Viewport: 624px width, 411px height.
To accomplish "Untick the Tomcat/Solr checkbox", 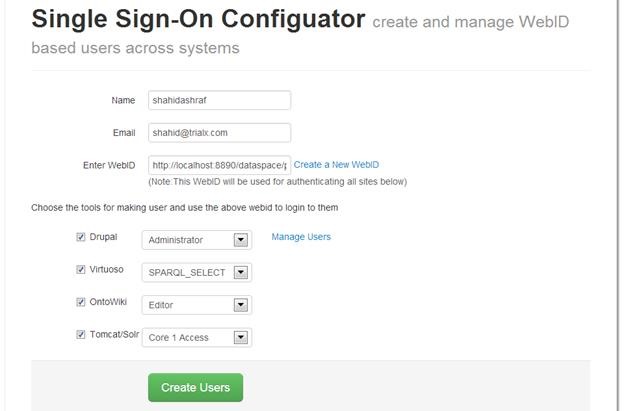I will 81,335.
